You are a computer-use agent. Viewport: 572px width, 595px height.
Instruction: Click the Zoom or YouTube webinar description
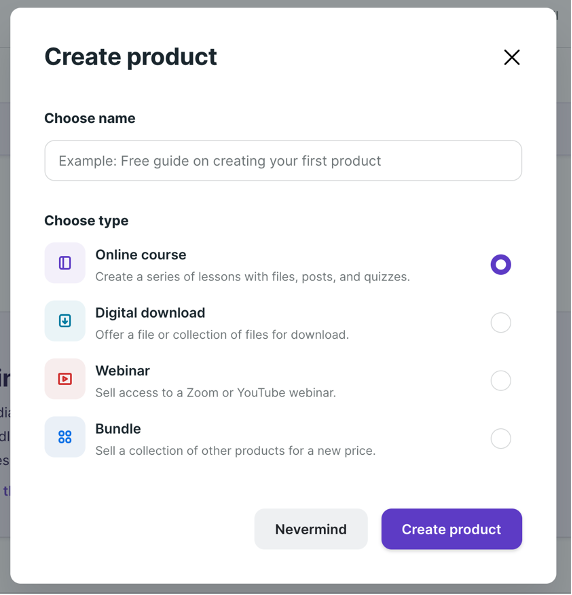tap(216, 393)
